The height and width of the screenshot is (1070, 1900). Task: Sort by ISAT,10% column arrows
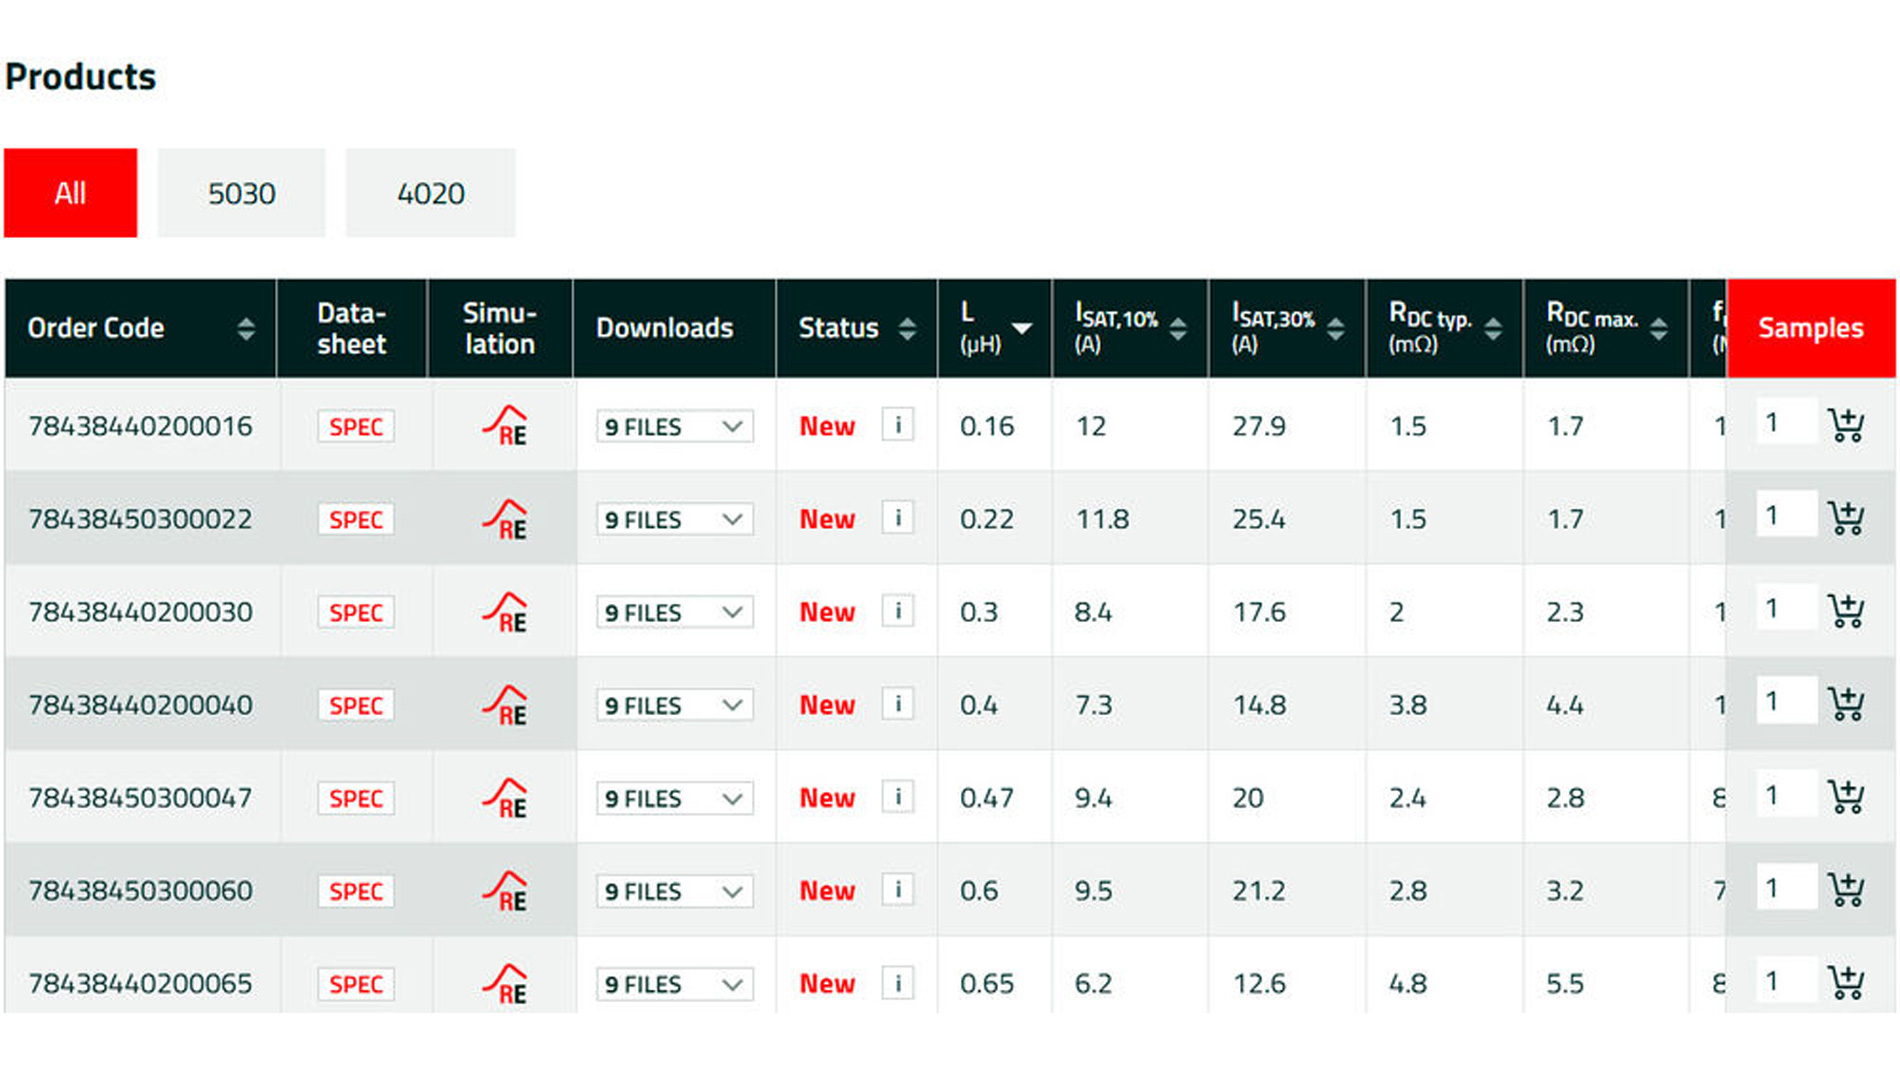[1178, 328]
